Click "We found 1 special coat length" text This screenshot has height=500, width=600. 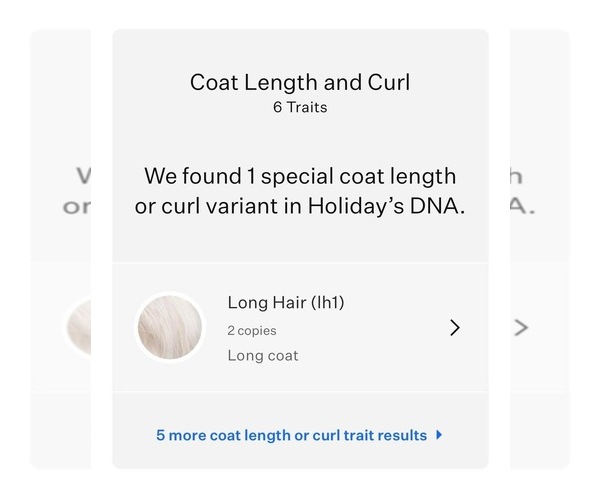coord(300,177)
